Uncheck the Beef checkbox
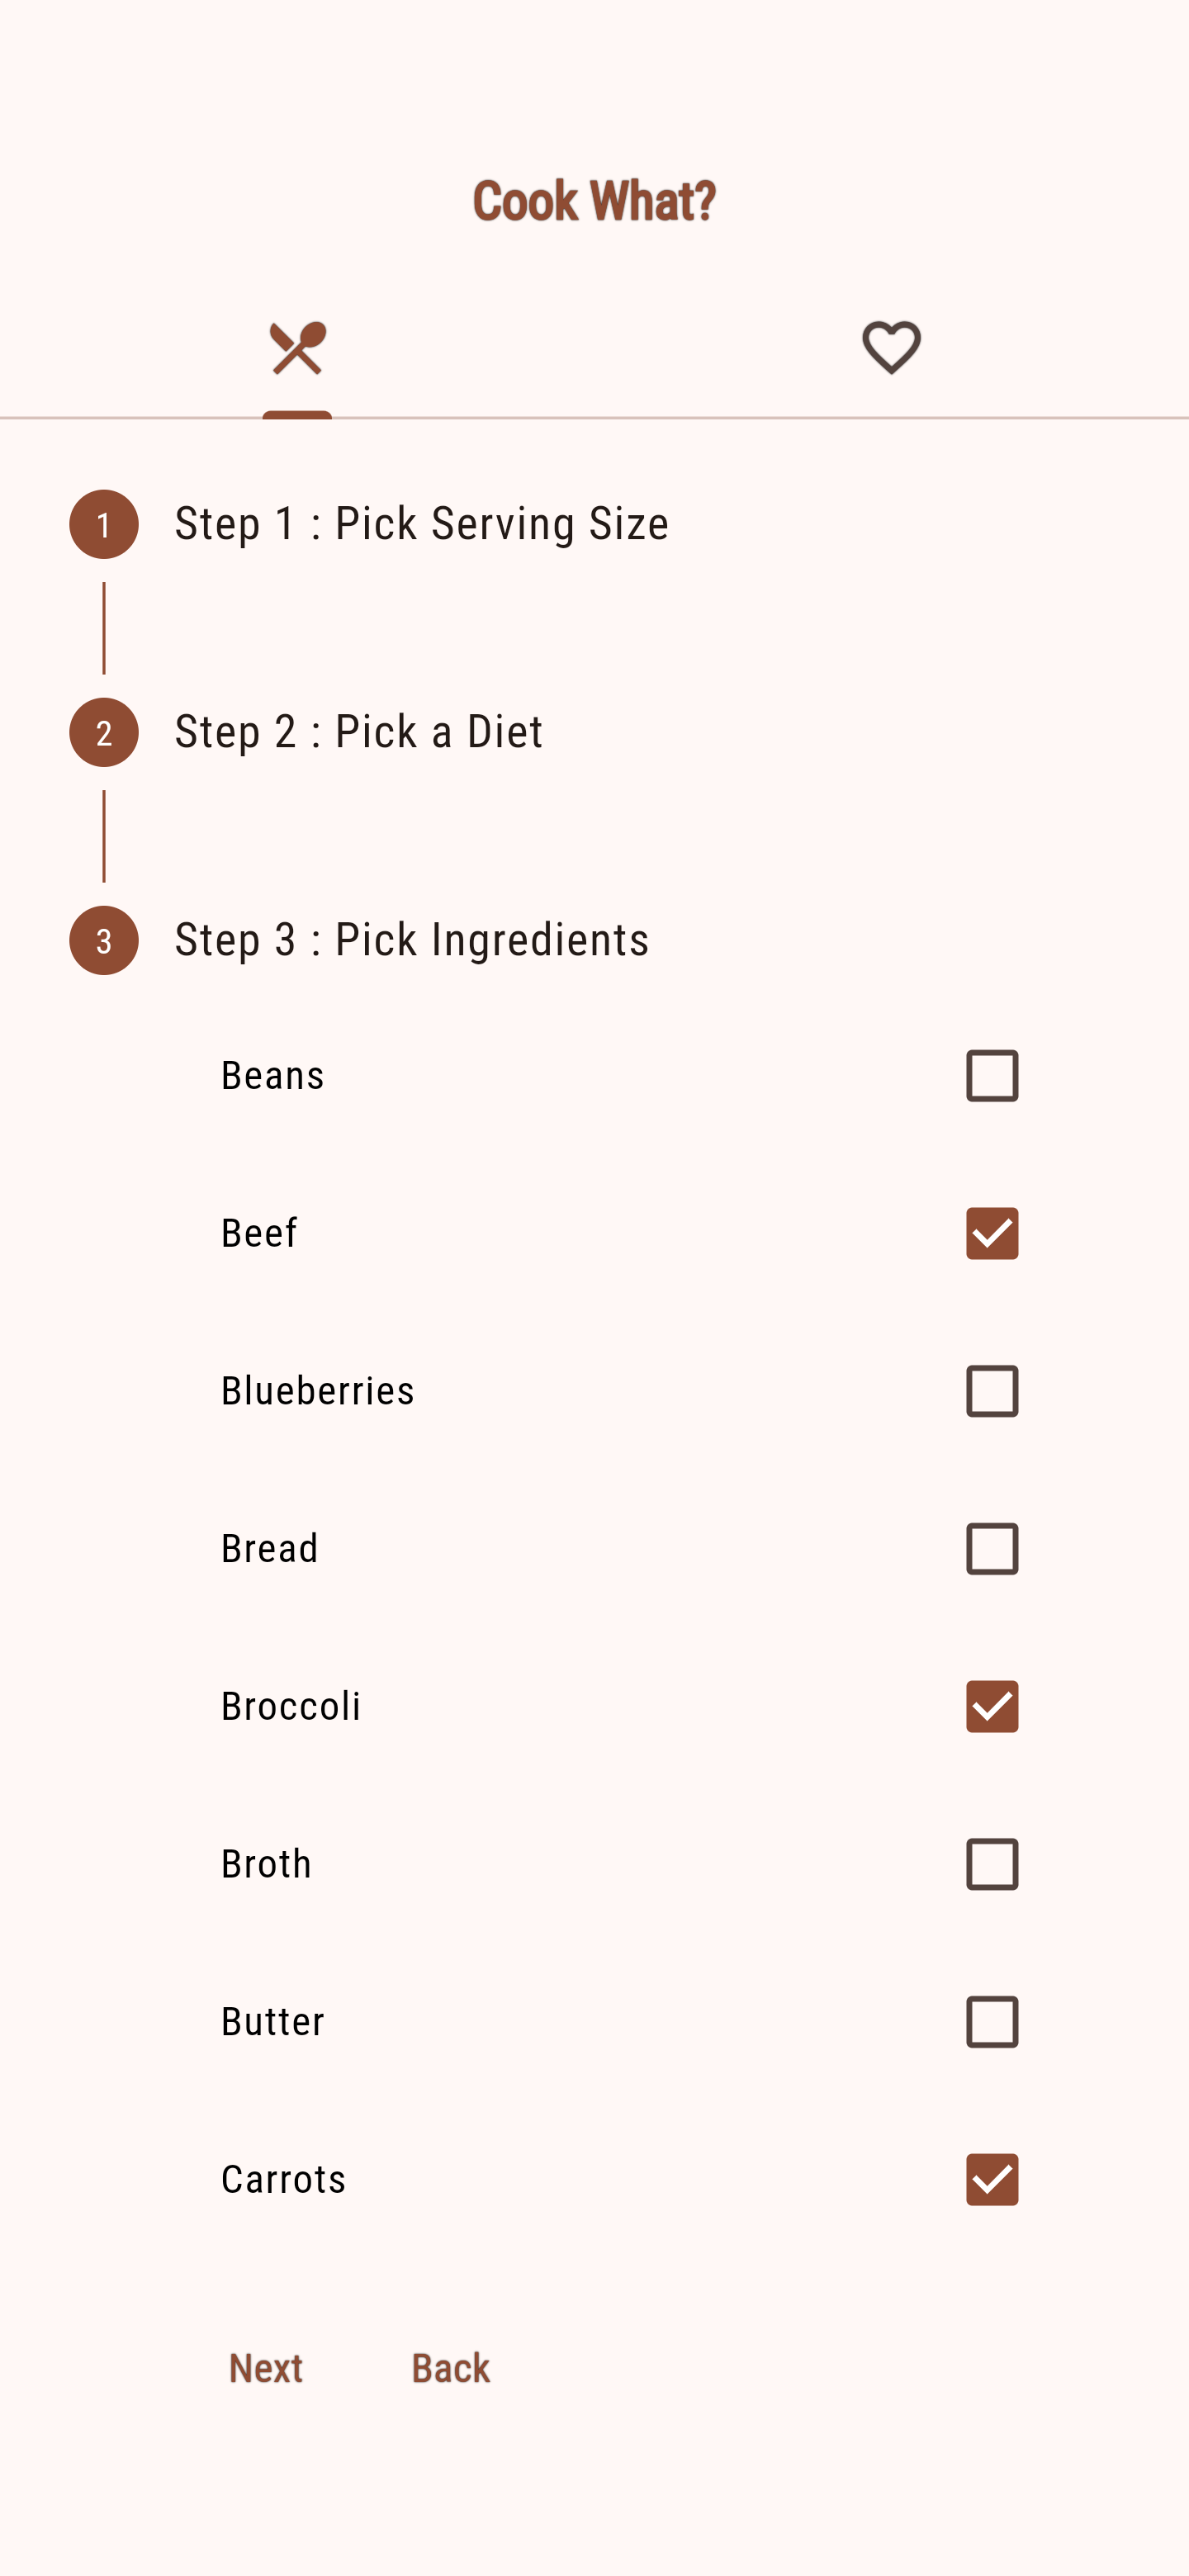This screenshot has width=1189, height=2576. click(991, 1233)
